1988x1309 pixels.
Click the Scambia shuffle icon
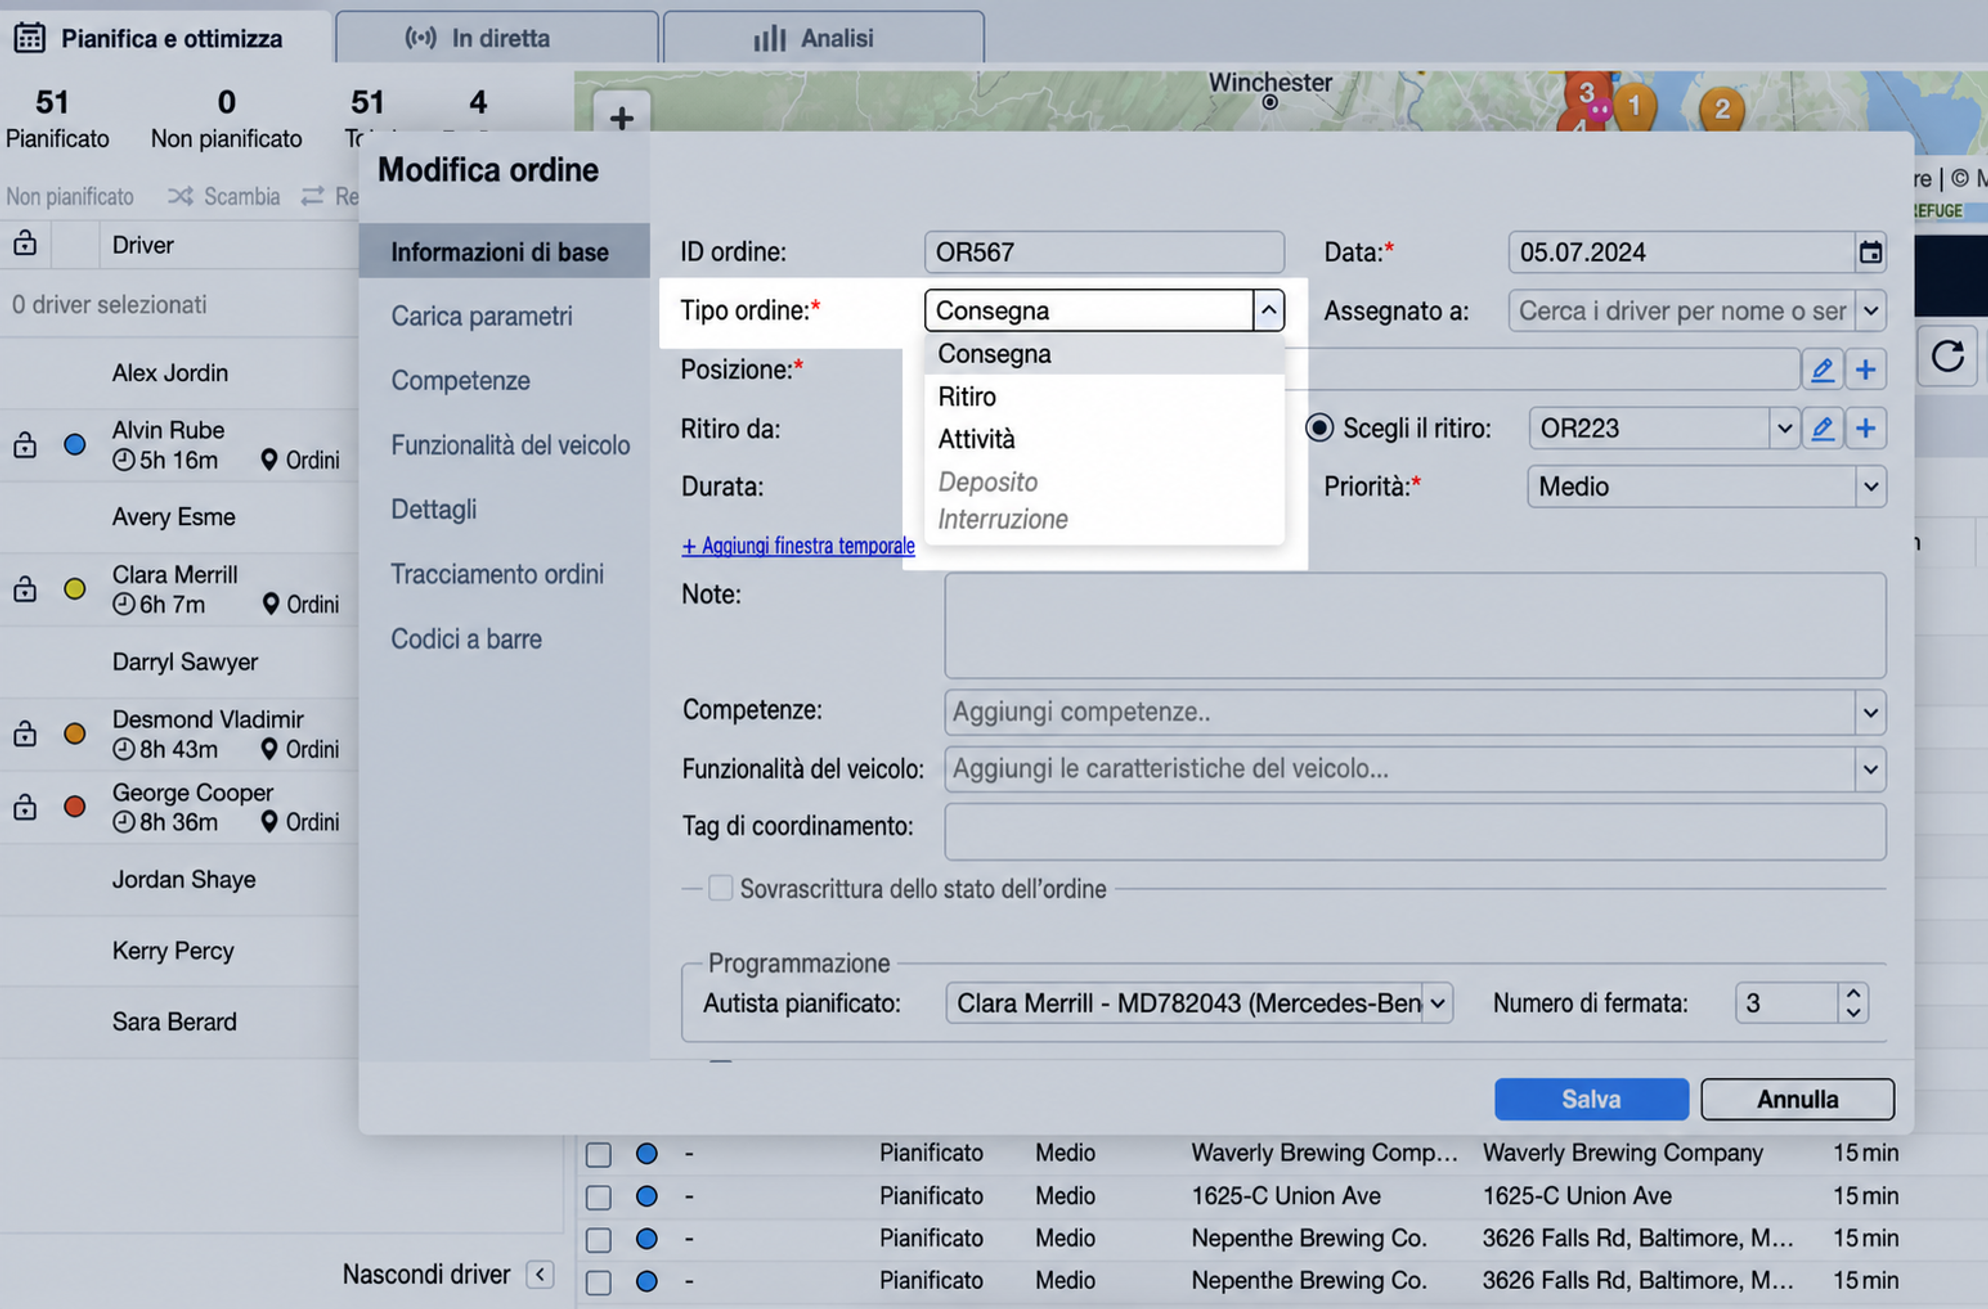(x=180, y=196)
